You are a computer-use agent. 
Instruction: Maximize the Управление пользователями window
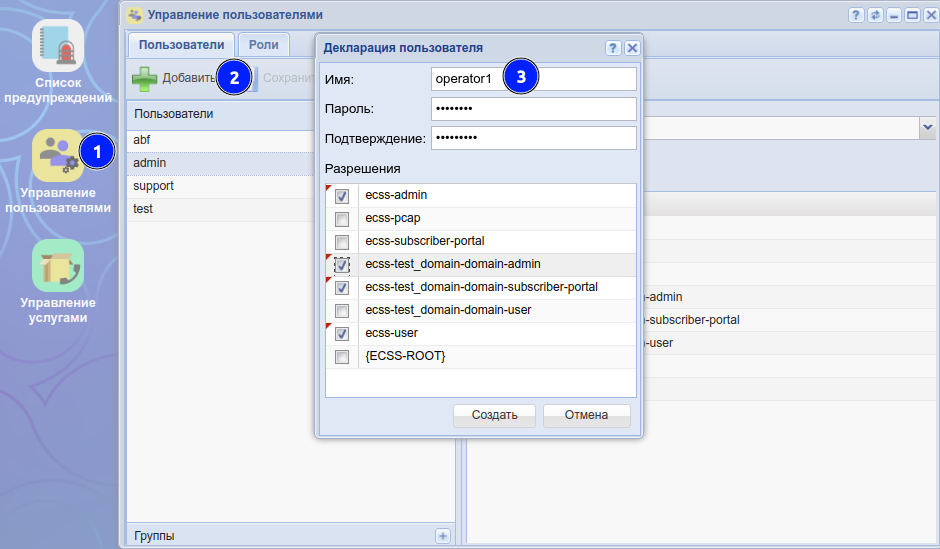[912, 15]
